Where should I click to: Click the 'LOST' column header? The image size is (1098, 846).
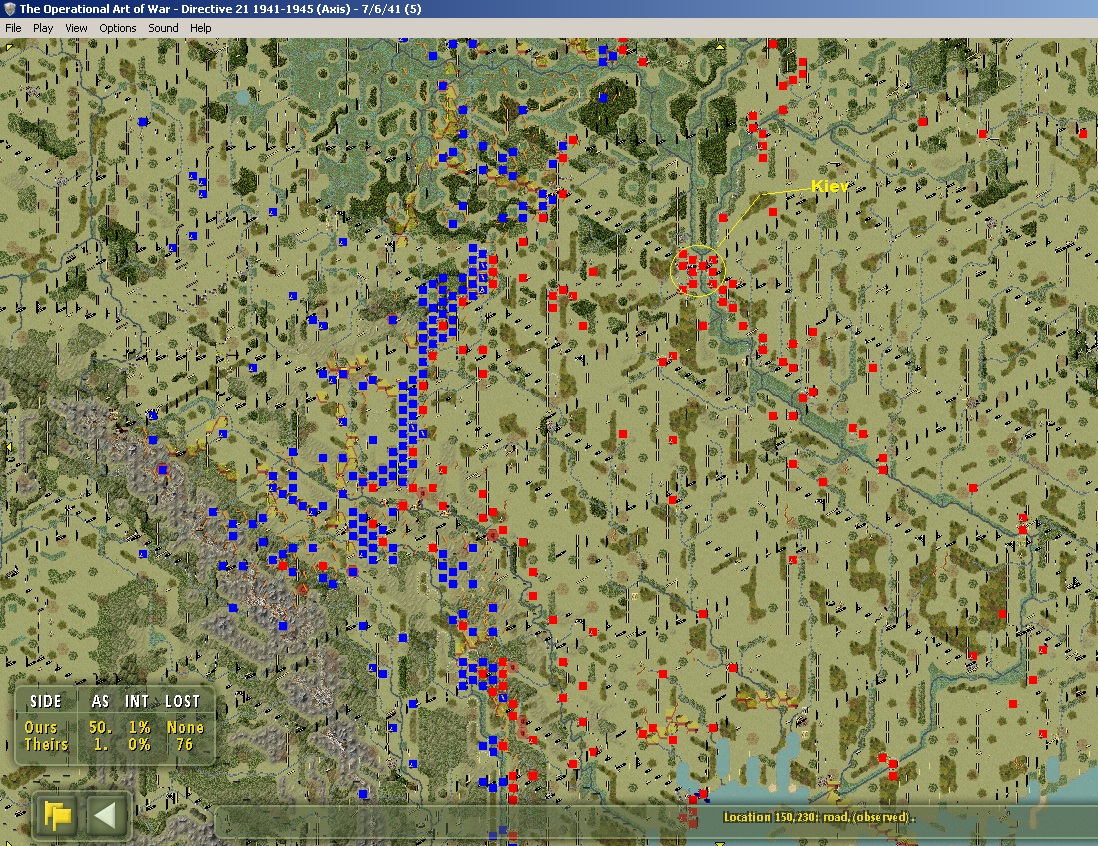click(183, 701)
